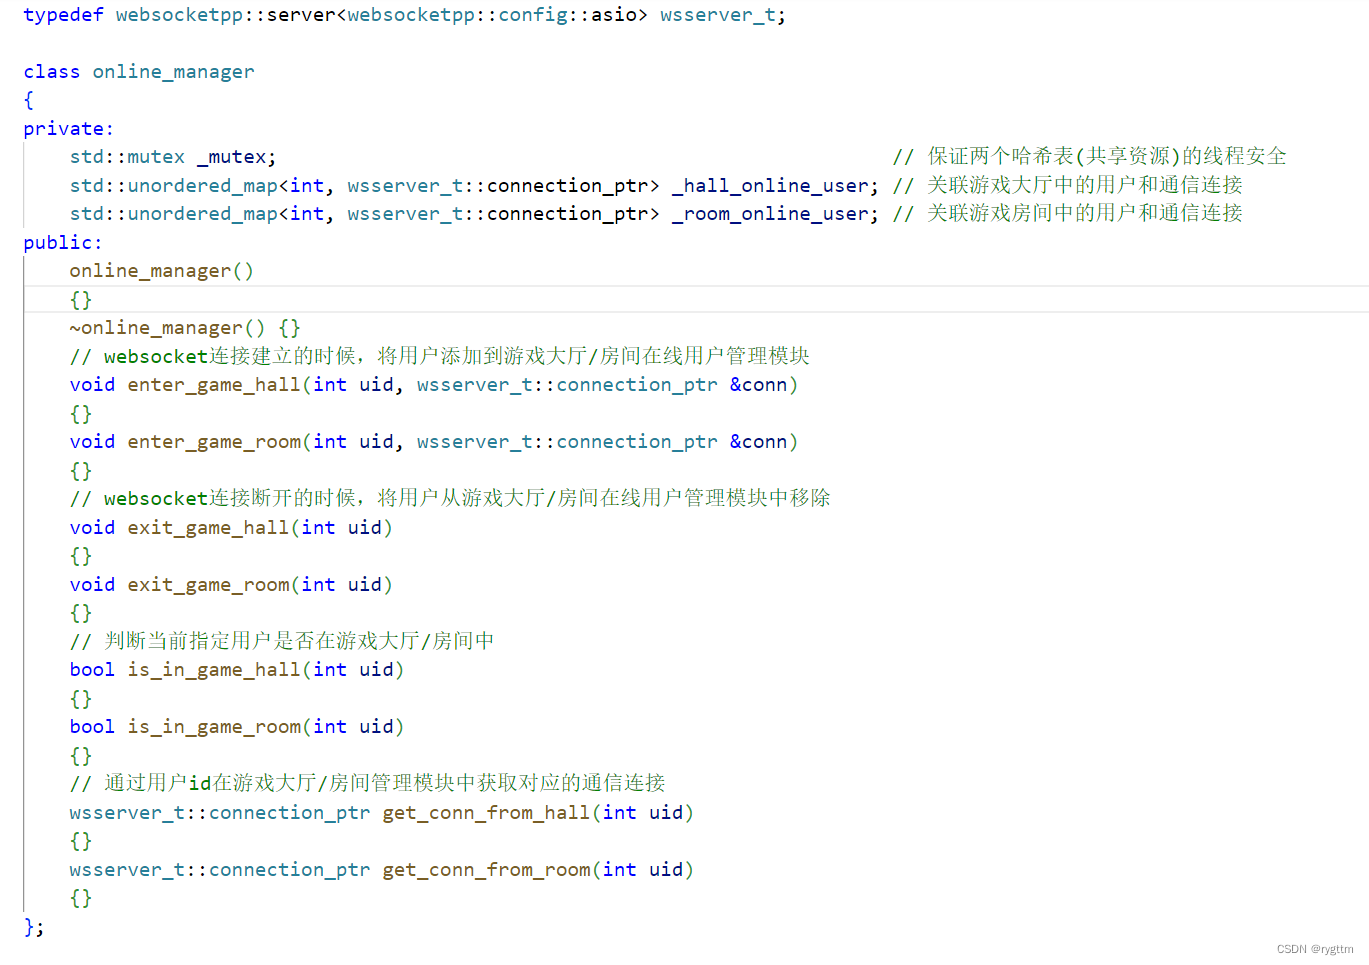Click the get_conn_from_hall function declaration
1369x965 pixels.
(381, 813)
